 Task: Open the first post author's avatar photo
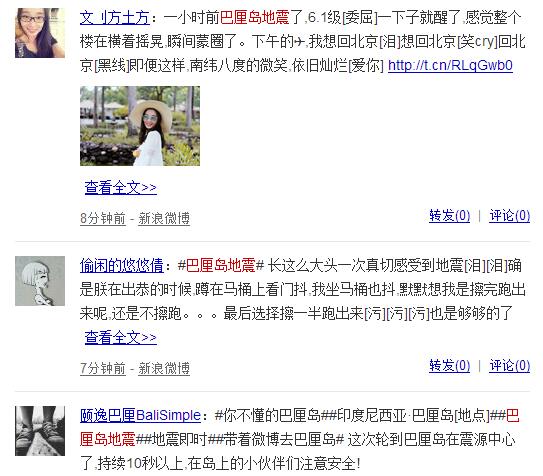click(x=40, y=33)
